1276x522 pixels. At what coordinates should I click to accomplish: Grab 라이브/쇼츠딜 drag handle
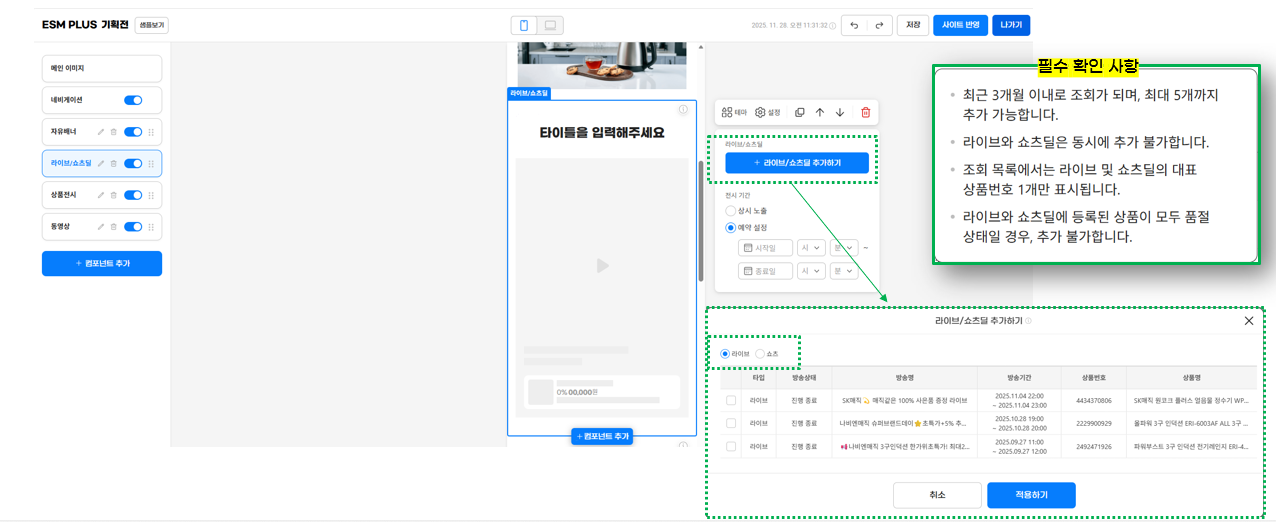(151, 163)
